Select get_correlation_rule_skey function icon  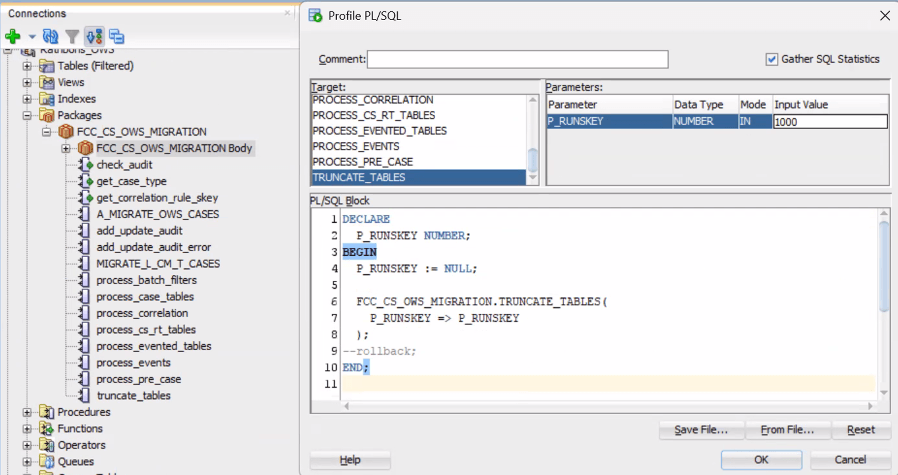tap(85, 198)
